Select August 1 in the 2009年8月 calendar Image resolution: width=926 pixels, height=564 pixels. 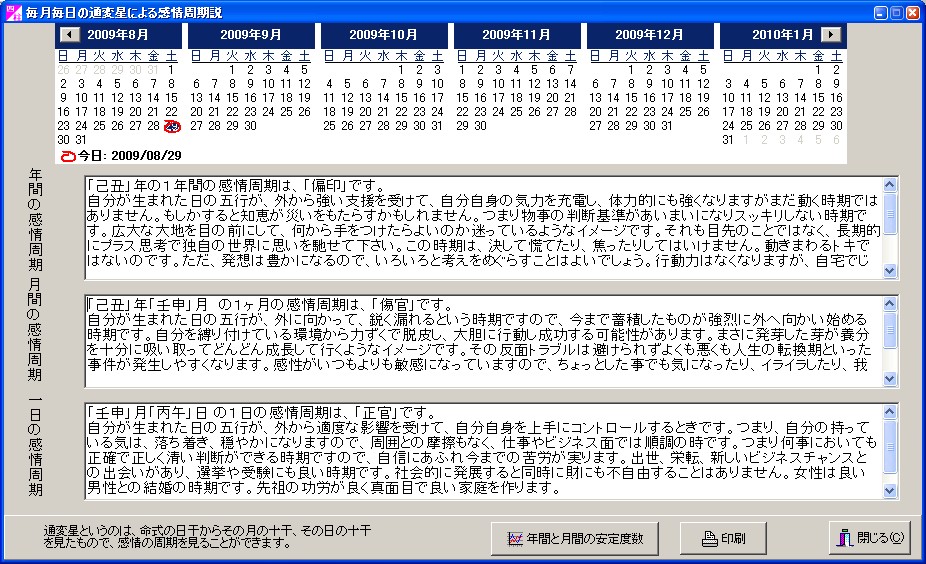(171, 70)
